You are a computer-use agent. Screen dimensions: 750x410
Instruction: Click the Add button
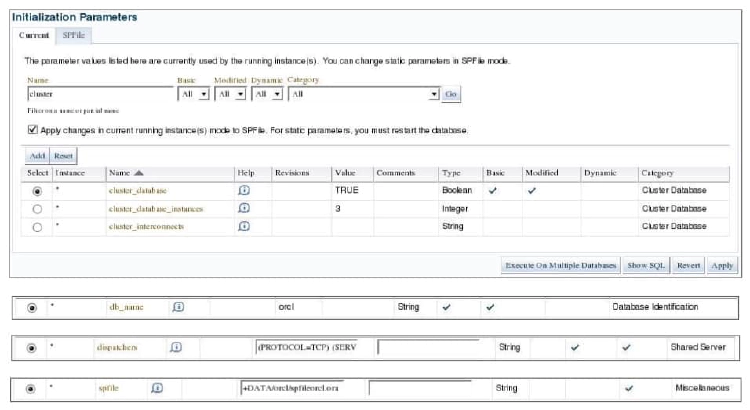click(37, 155)
